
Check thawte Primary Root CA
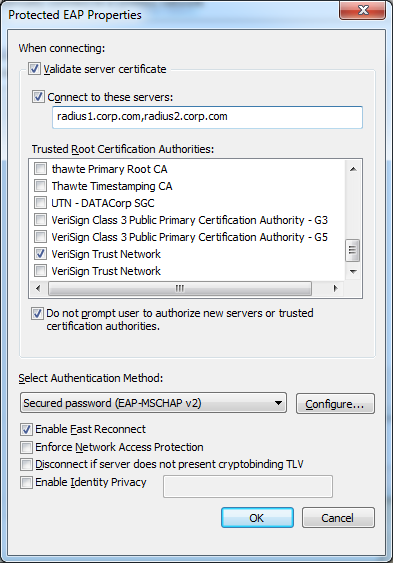40,169
